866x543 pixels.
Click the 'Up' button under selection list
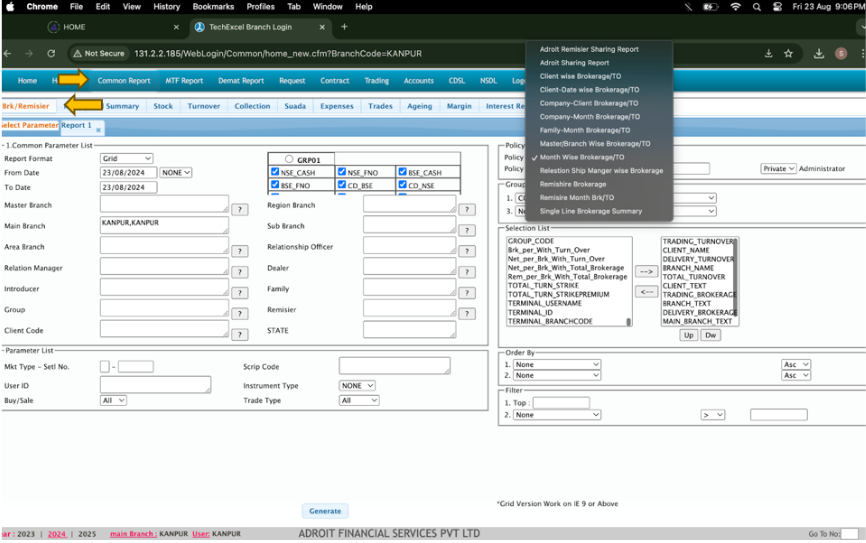coord(688,335)
